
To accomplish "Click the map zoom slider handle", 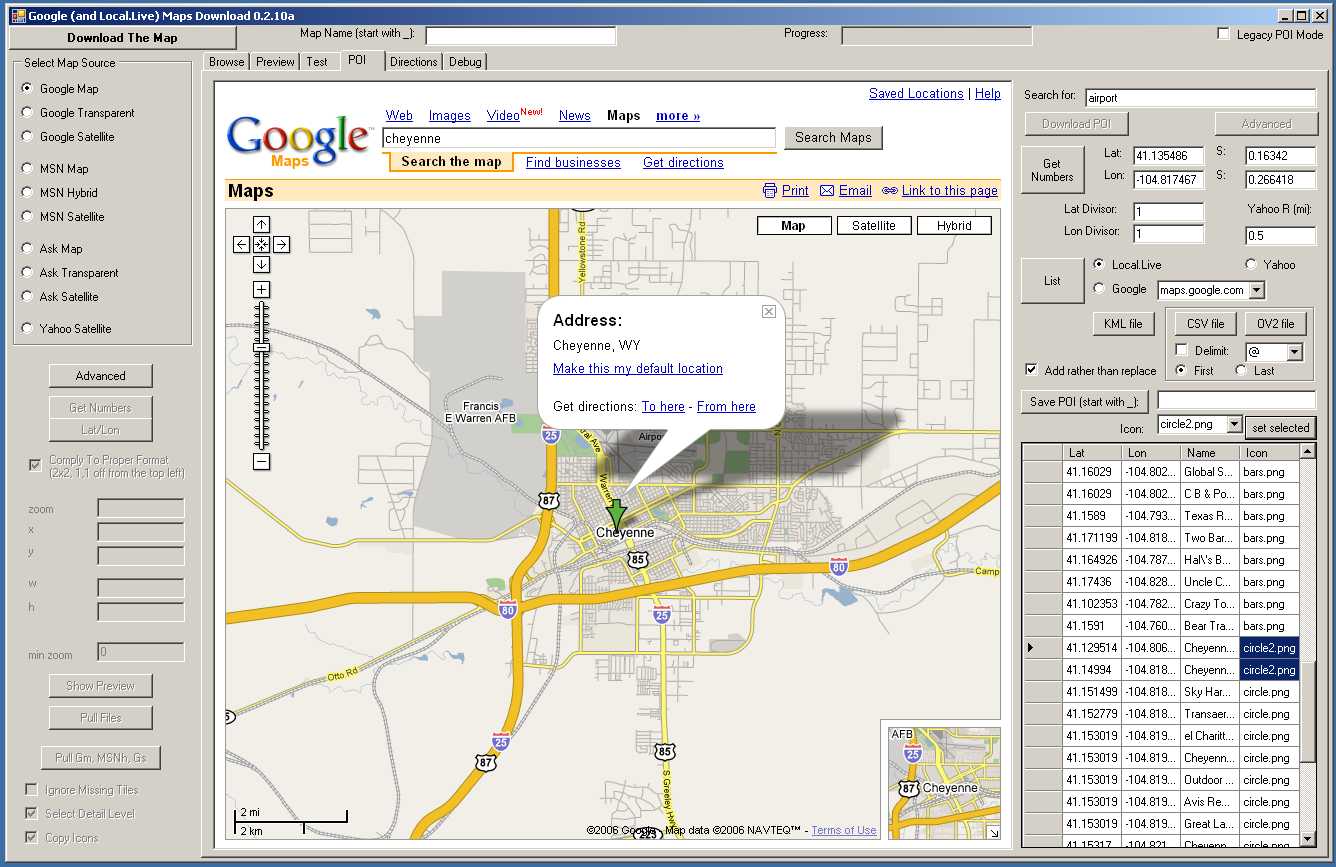I will [x=261, y=347].
